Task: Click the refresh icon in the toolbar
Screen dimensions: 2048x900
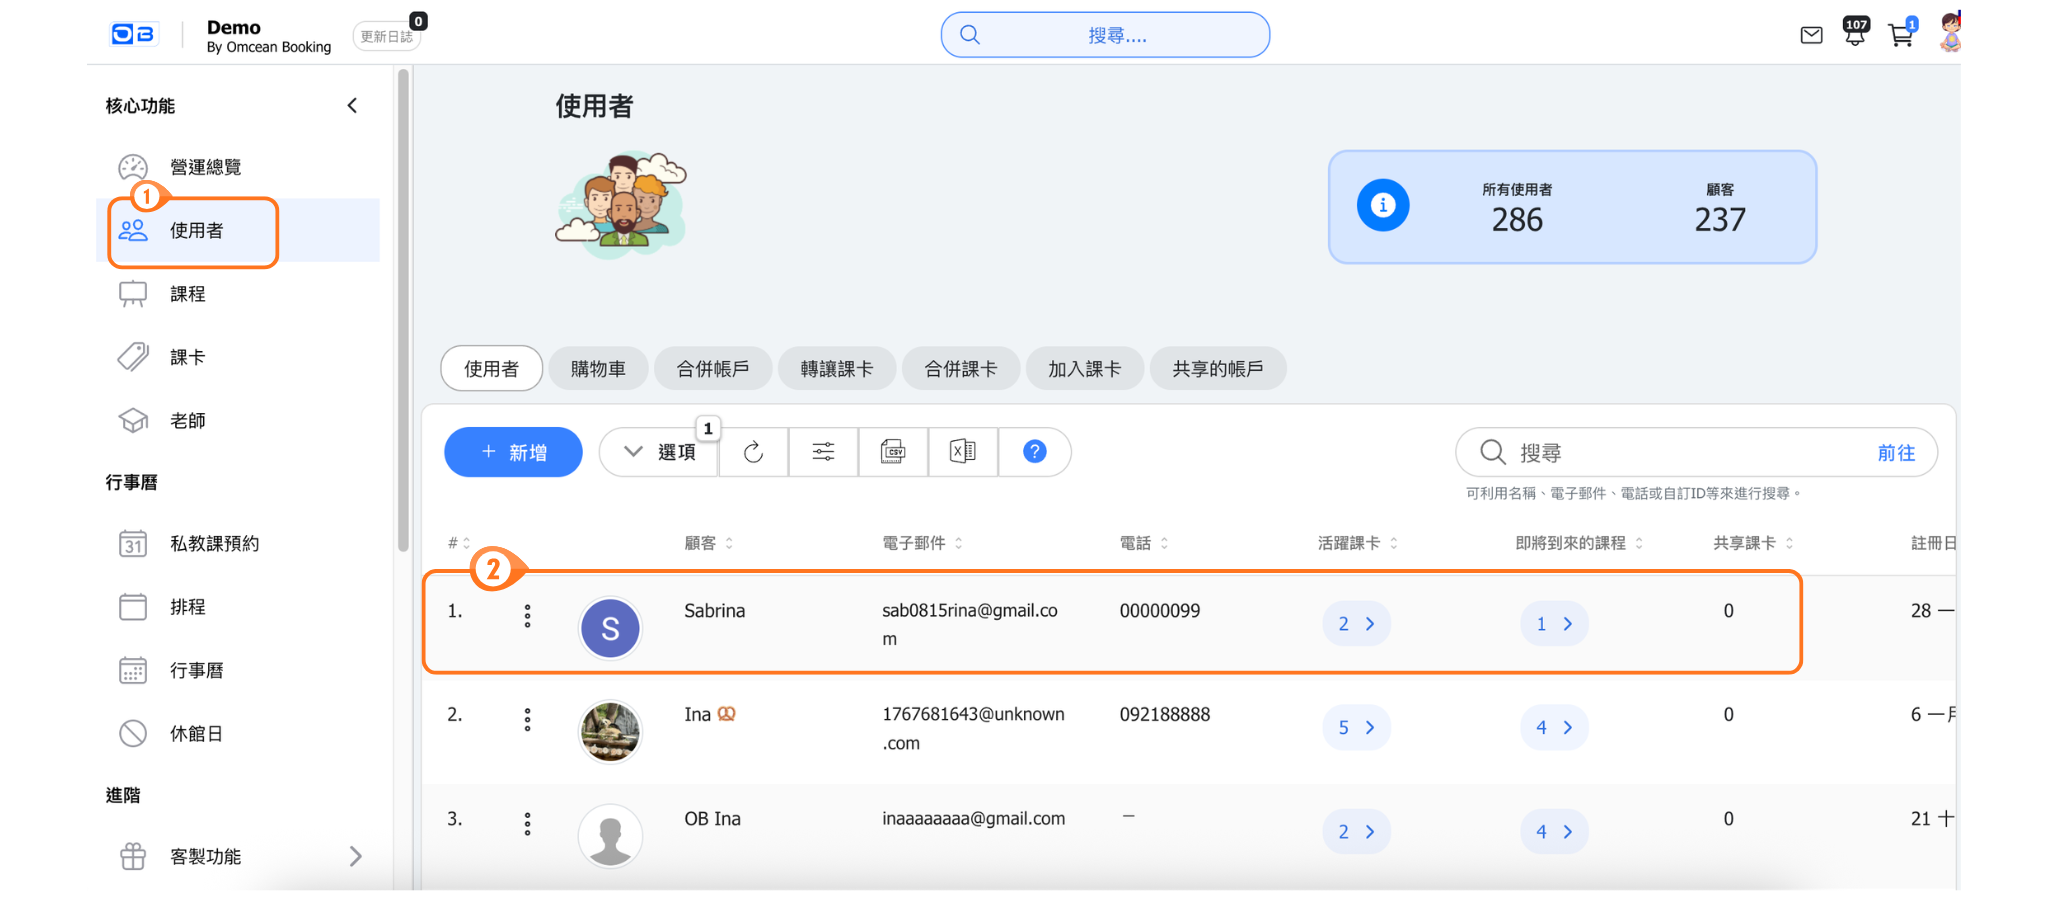Action: click(x=753, y=452)
